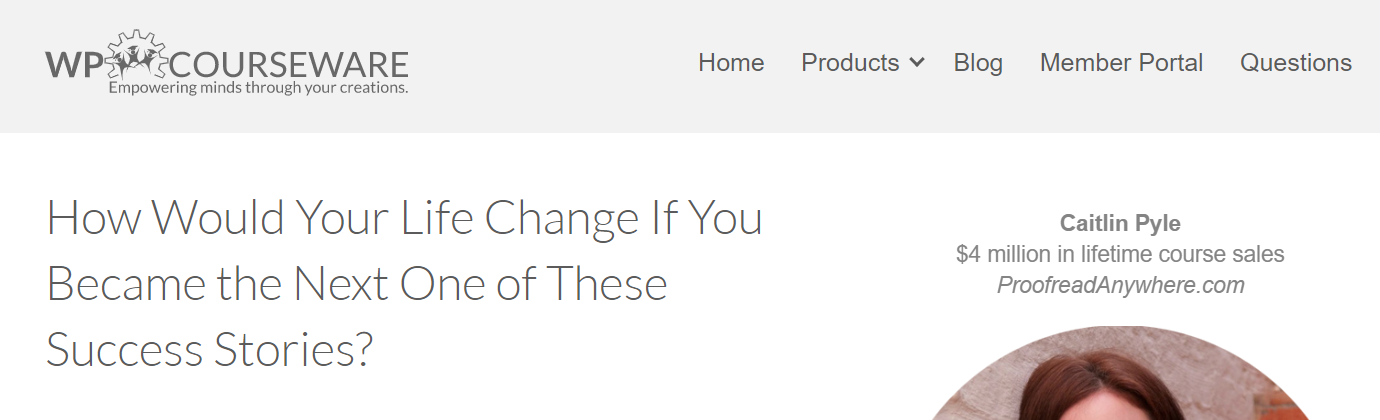Visit the Member Portal page
This screenshot has width=1380, height=420.
(x=1122, y=63)
